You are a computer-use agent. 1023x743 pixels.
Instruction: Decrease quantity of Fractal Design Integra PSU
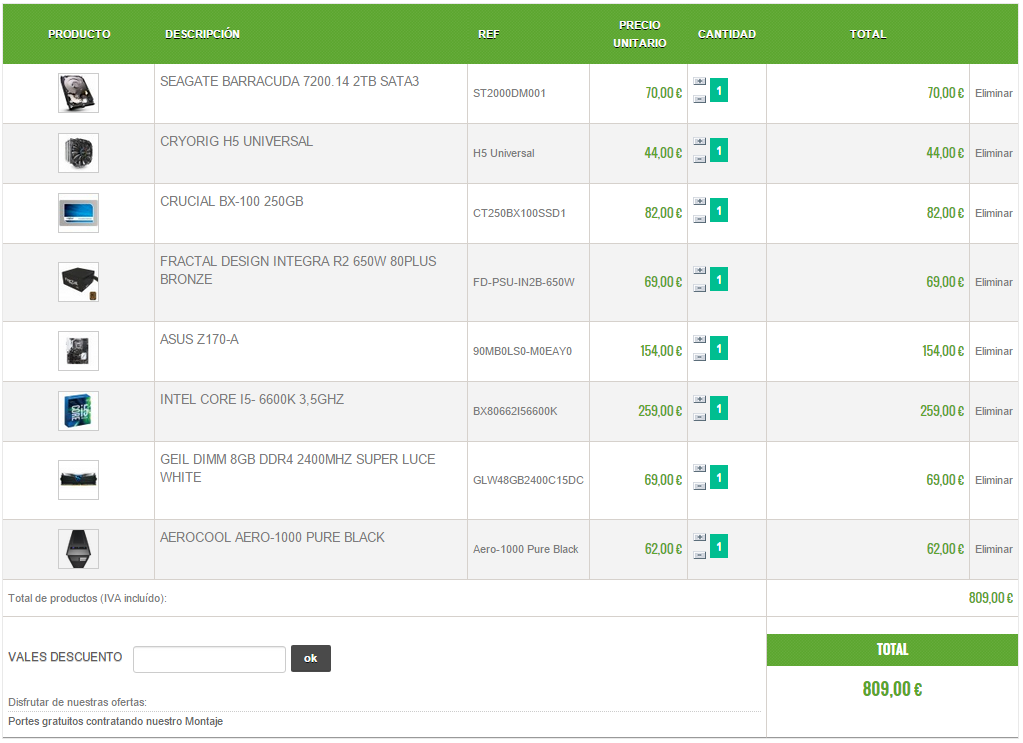699,288
